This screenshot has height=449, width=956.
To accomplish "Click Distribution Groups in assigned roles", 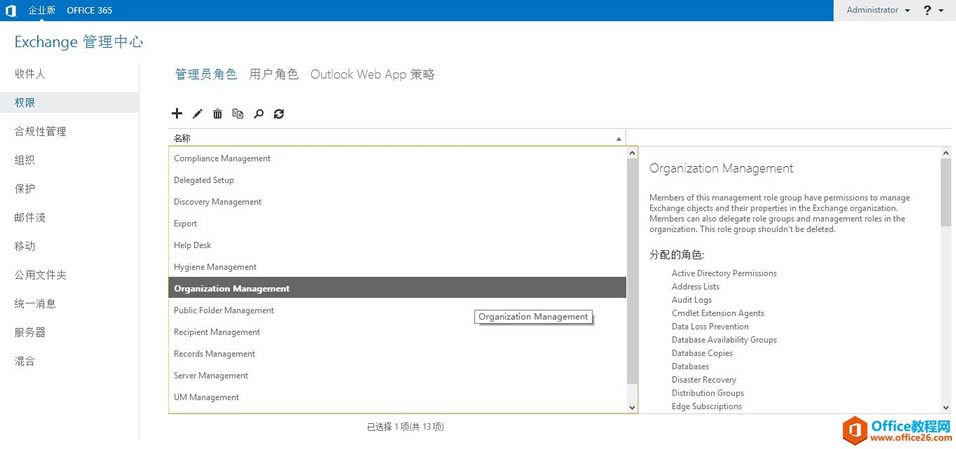I will (x=708, y=393).
